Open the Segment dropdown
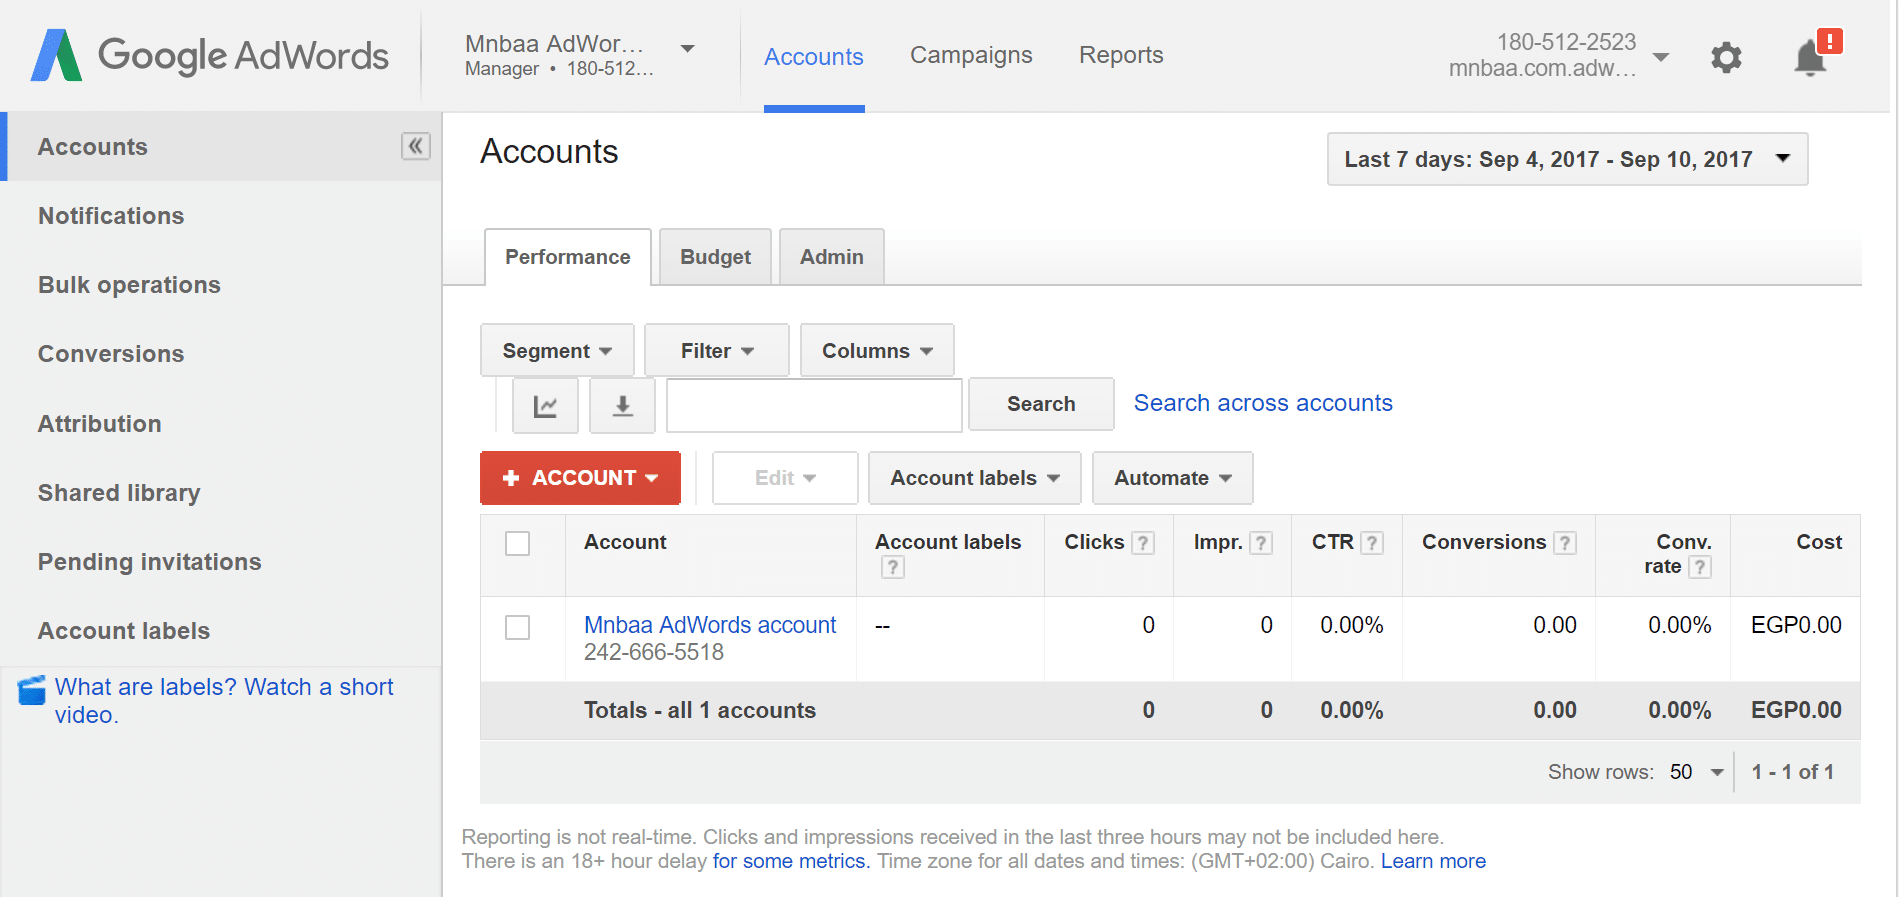Screen dimensions: 1899x897 557,351
